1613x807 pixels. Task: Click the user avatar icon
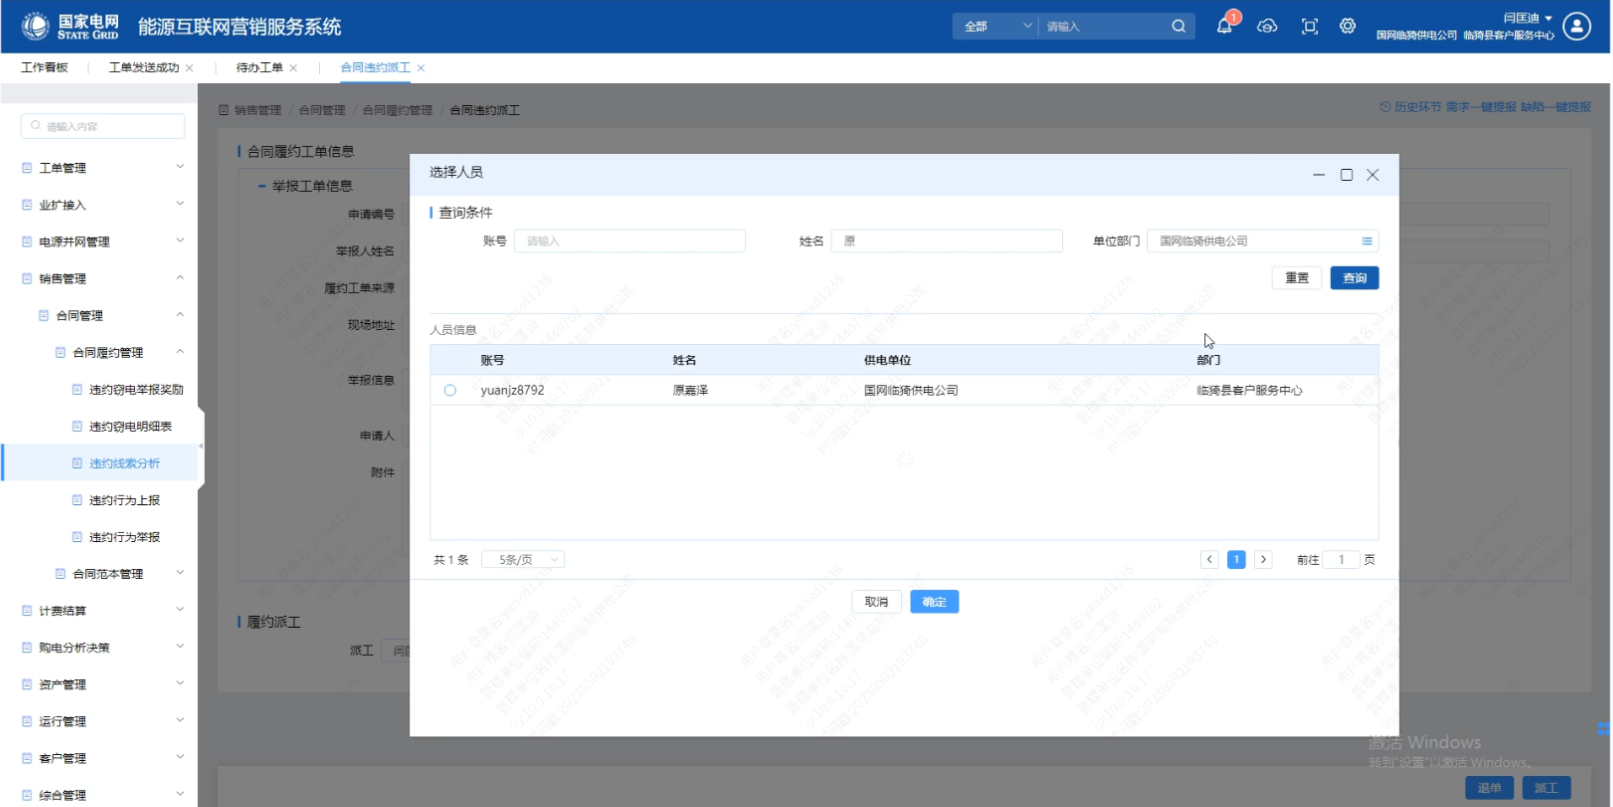1577,26
